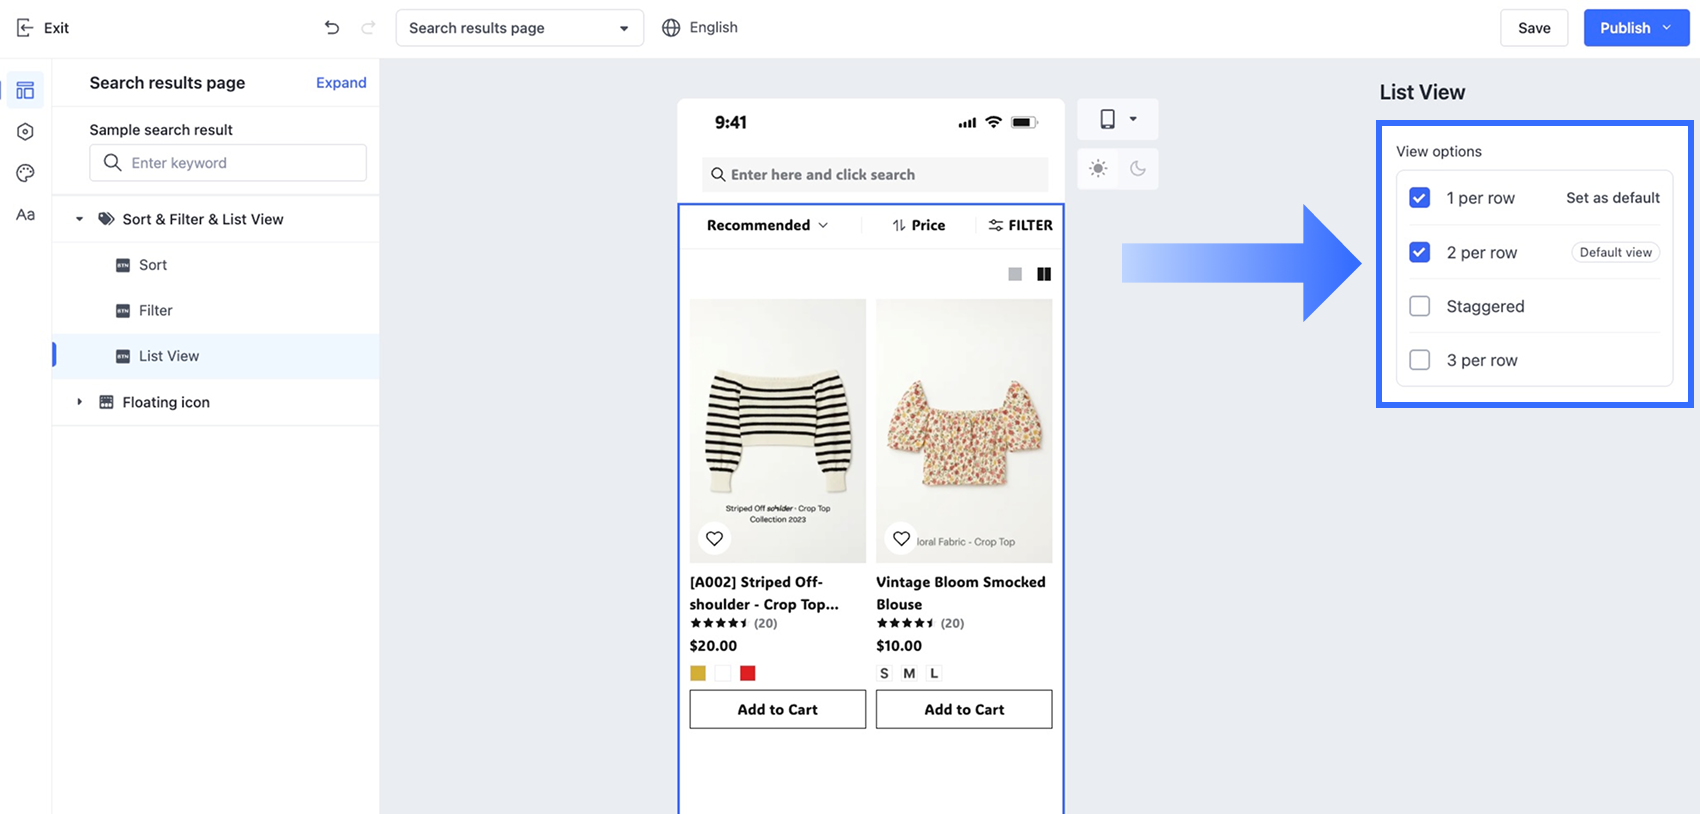Enable the Staggered view checkbox

click(x=1419, y=306)
